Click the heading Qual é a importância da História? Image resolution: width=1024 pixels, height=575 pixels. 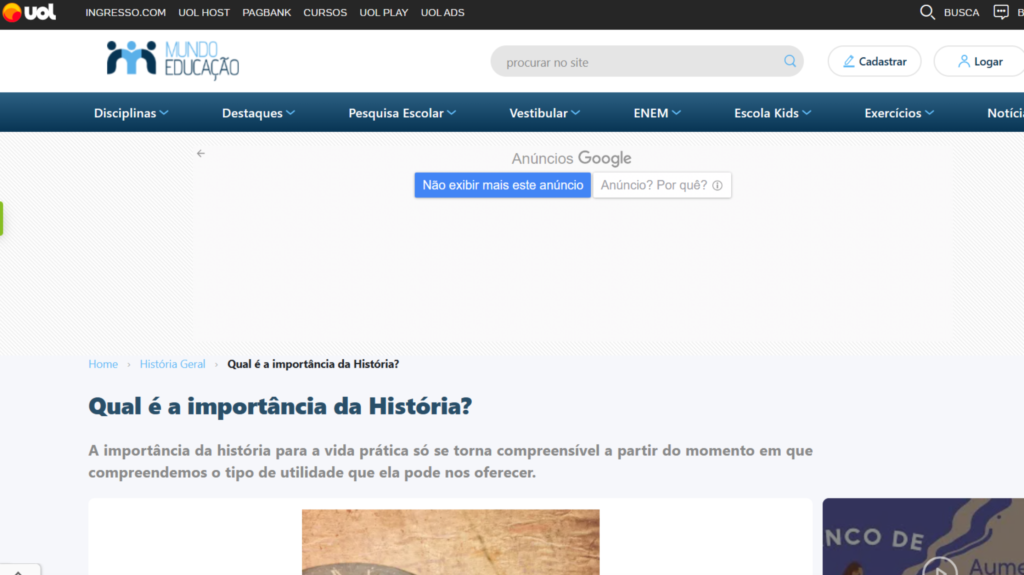280,406
